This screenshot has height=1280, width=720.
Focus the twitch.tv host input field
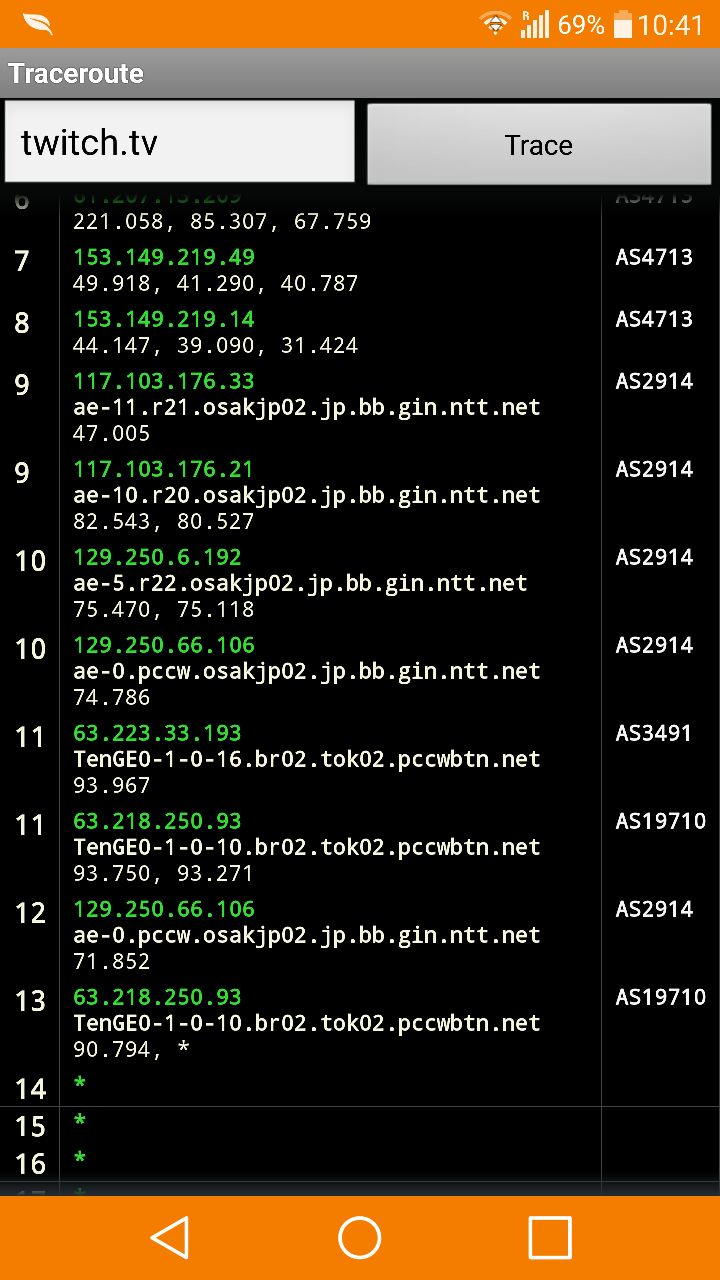click(180, 142)
